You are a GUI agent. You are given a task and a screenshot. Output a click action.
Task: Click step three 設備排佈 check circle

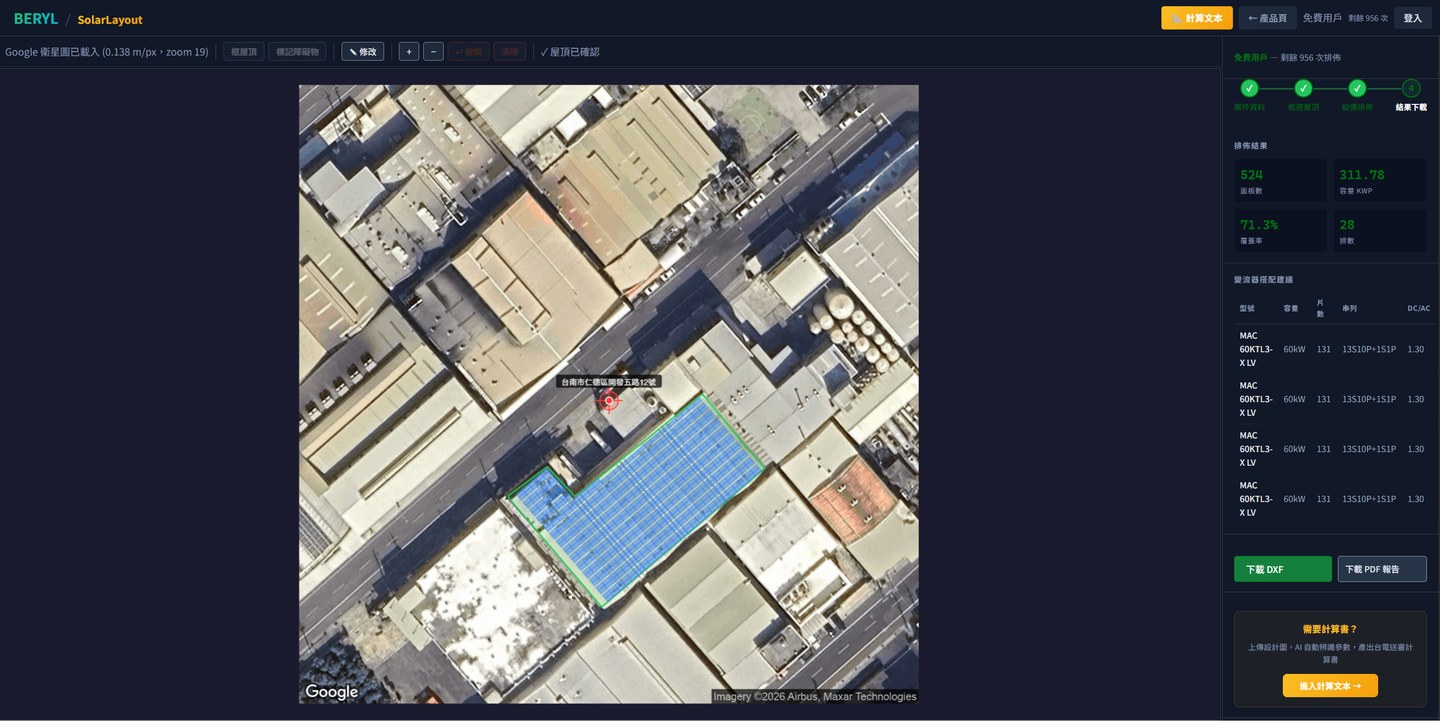pos(1357,88)
